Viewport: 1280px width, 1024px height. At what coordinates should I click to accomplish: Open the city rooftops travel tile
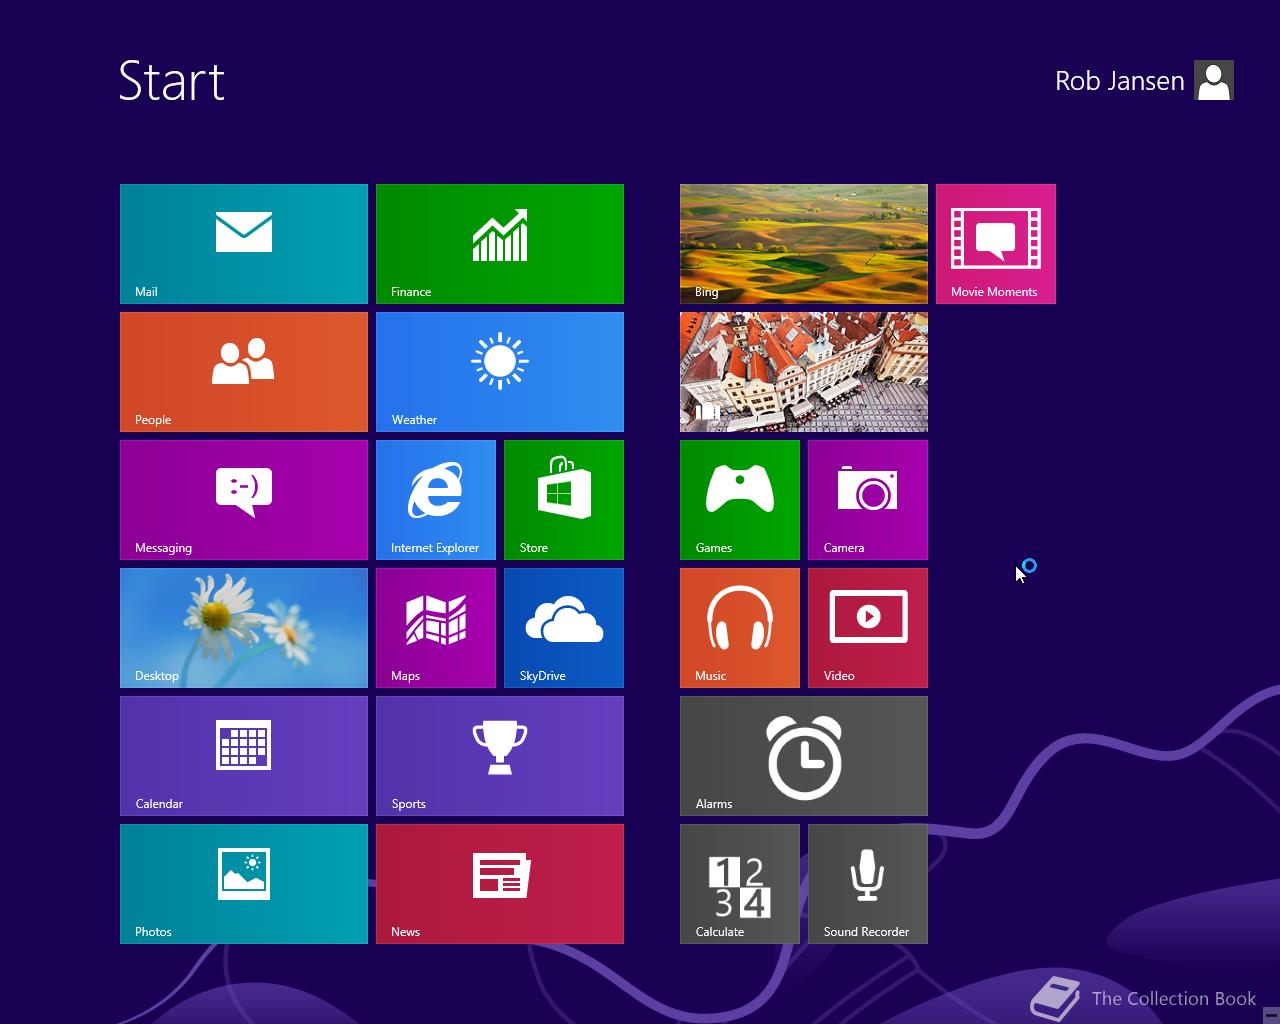pyautogui.click(x=804, y=372)
